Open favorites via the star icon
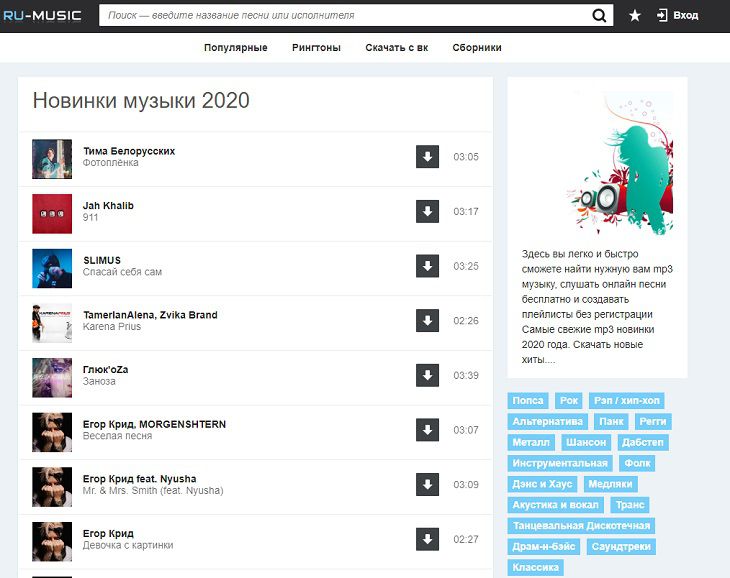The width and height of the screenshot is (730, 578). coord(634,16)
